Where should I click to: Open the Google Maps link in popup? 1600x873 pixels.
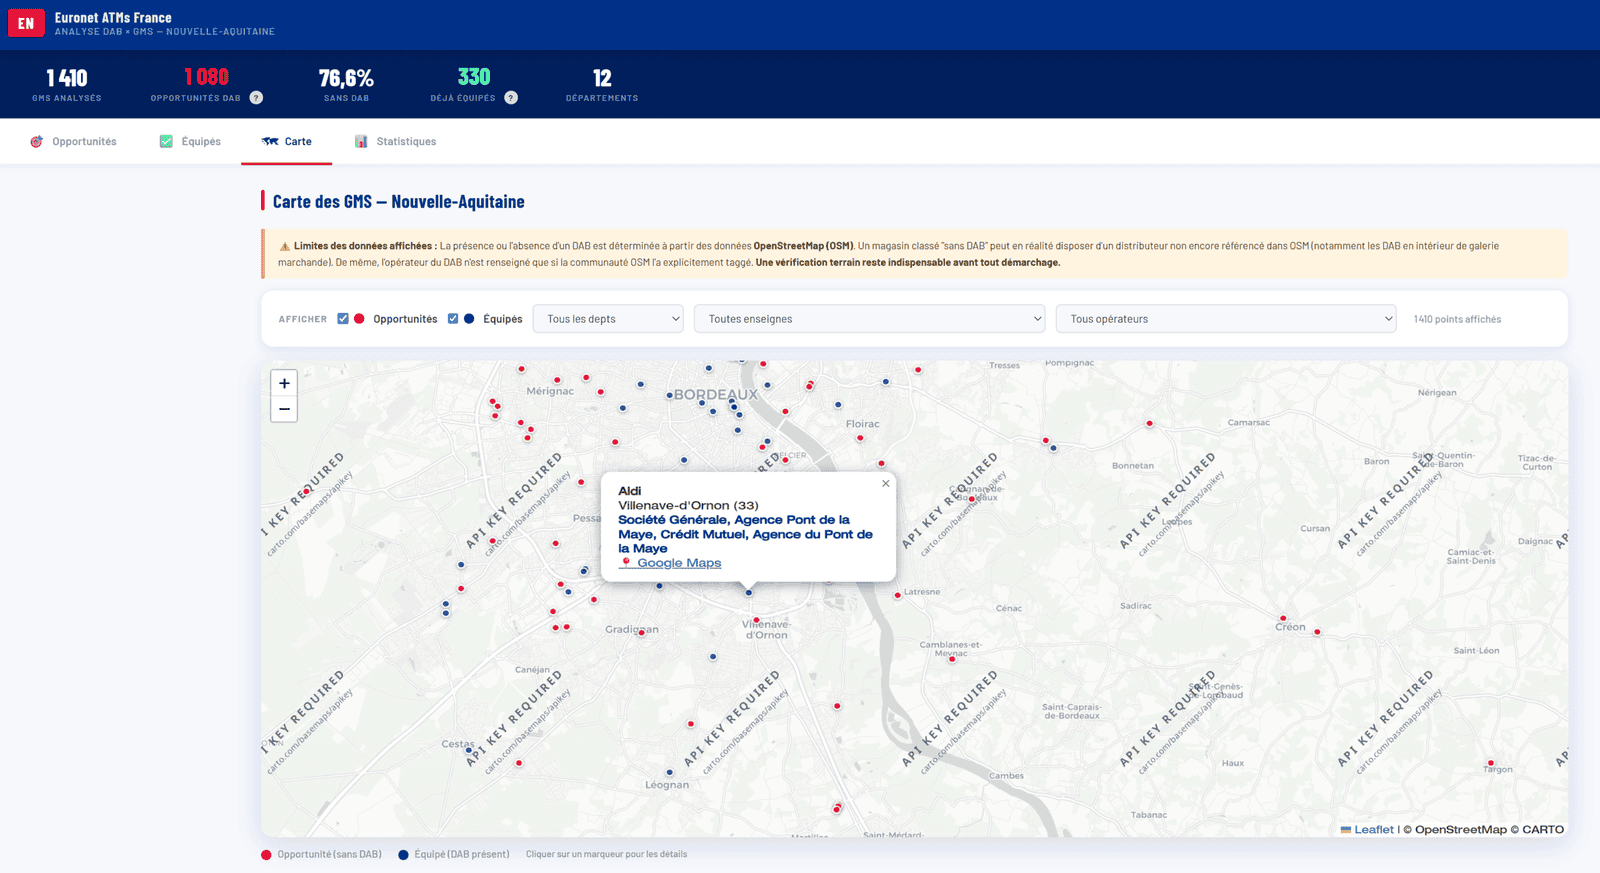[x=679, y=563]
